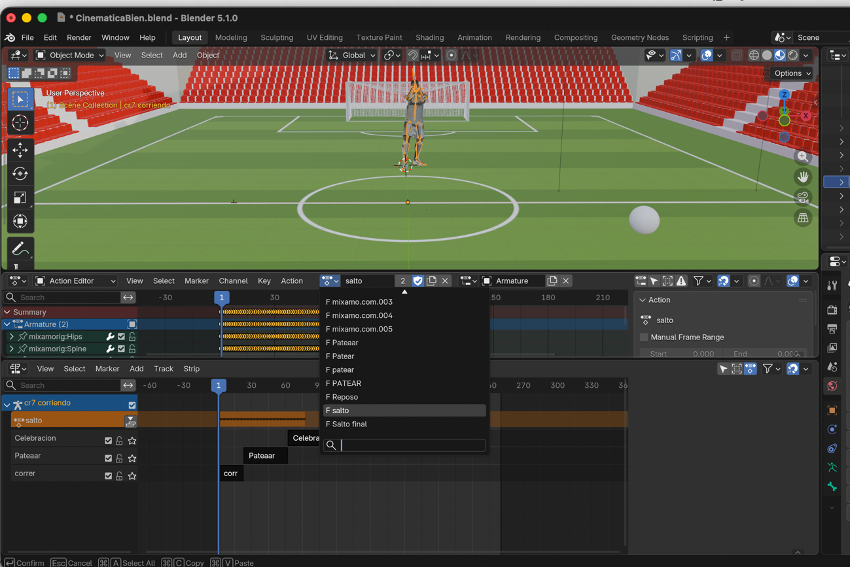Activate the 3D Cursor tool
Viewport: 850px width, 568px height.
20,123
